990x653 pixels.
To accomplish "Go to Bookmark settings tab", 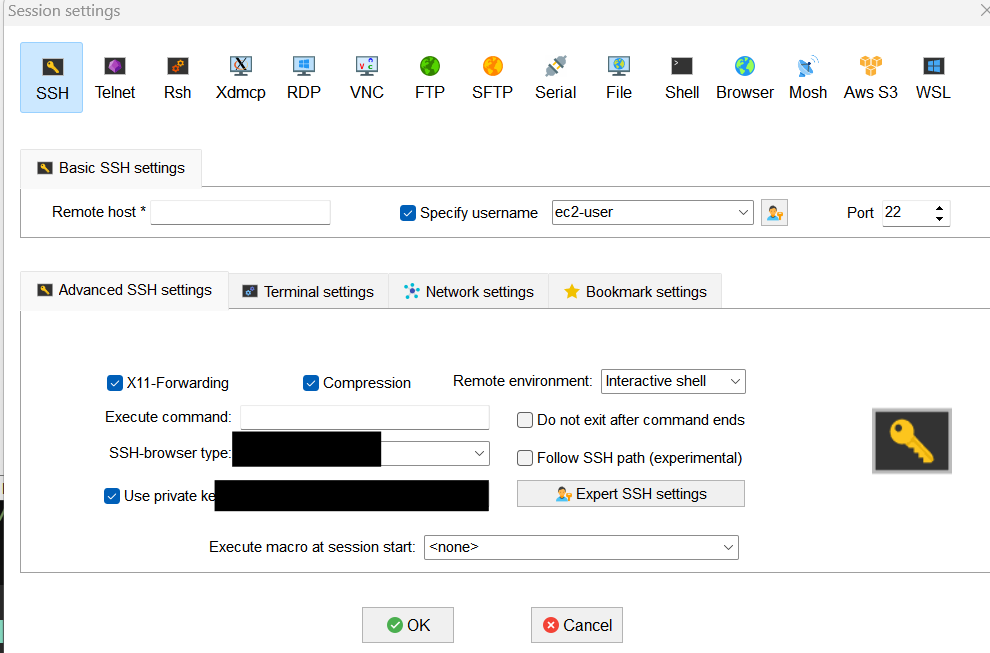I will point(635,292).
